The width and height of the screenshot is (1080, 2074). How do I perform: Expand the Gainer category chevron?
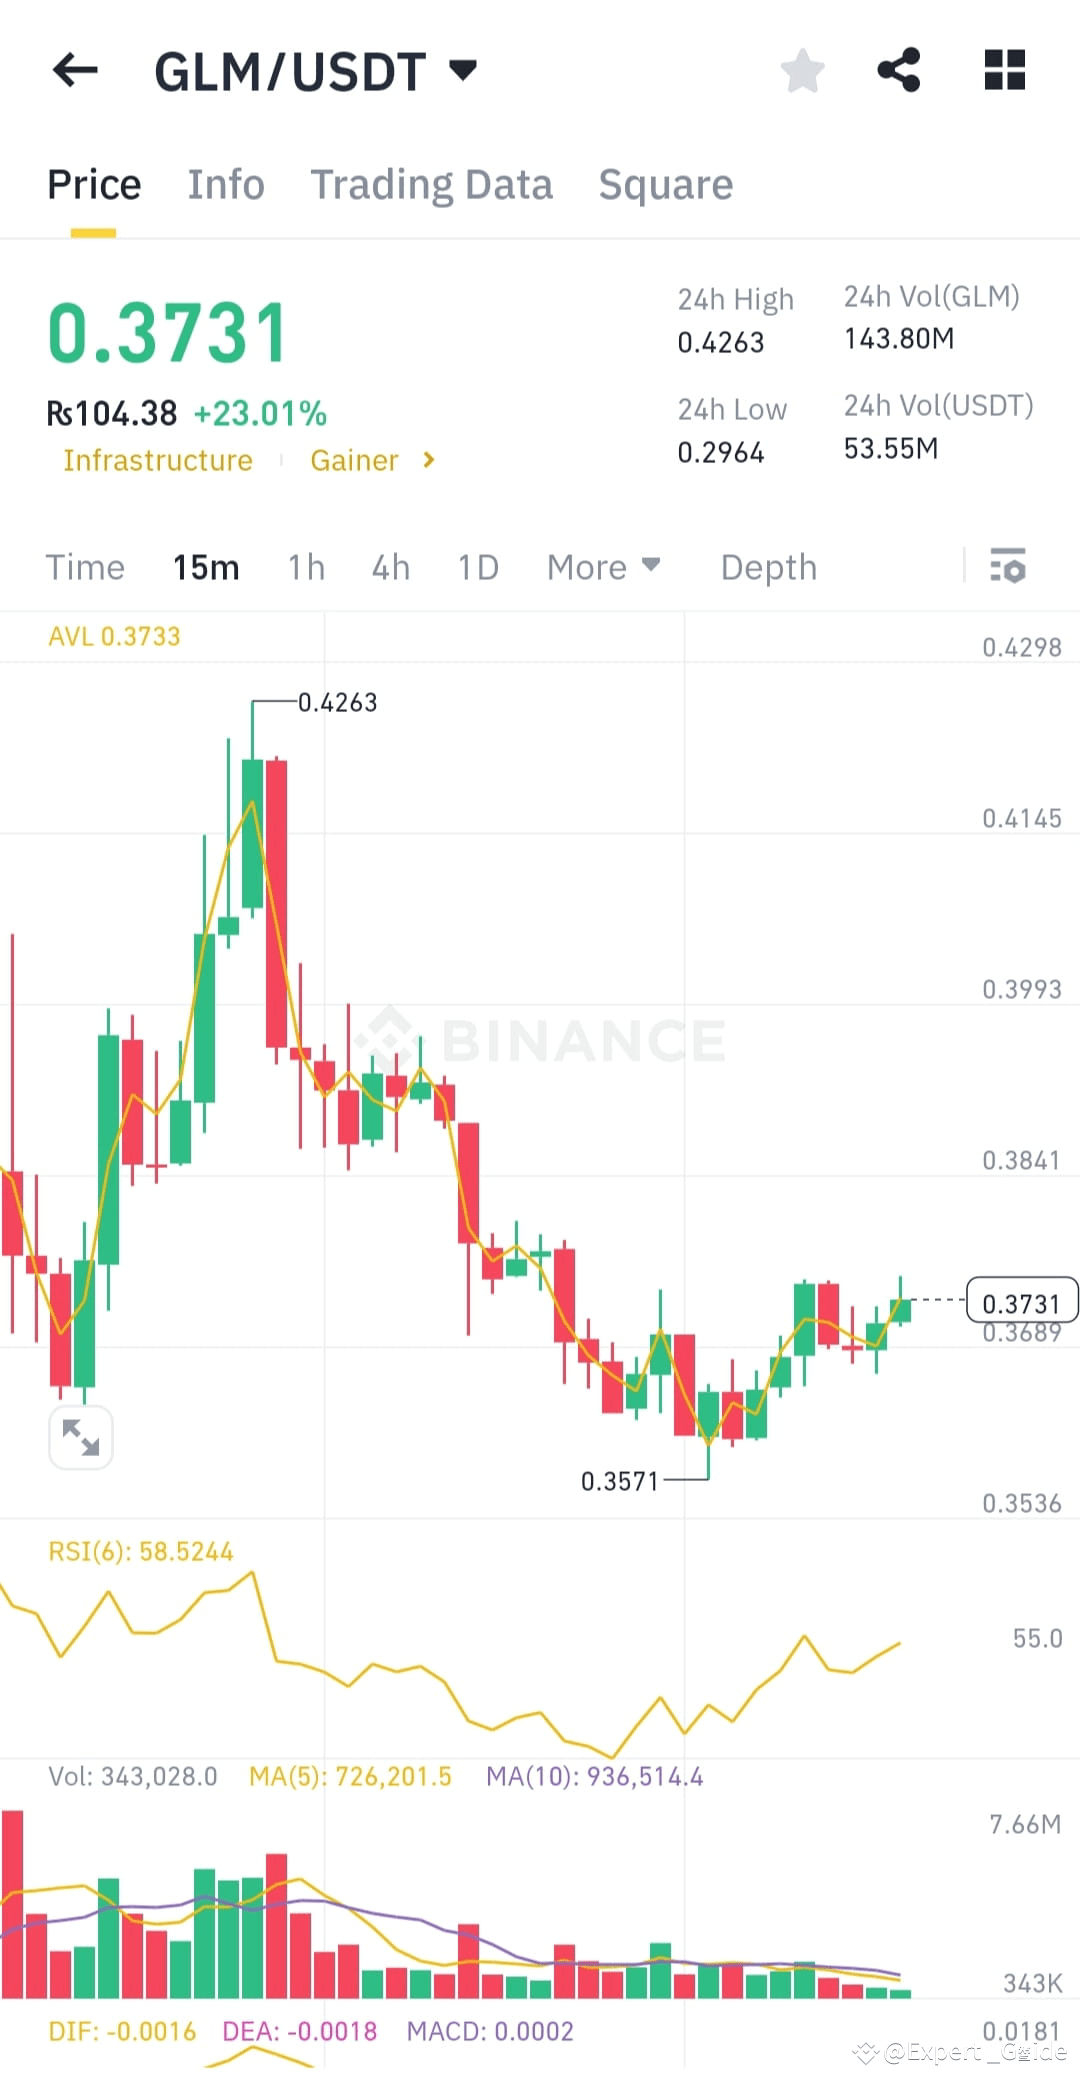tap(428, 460)
